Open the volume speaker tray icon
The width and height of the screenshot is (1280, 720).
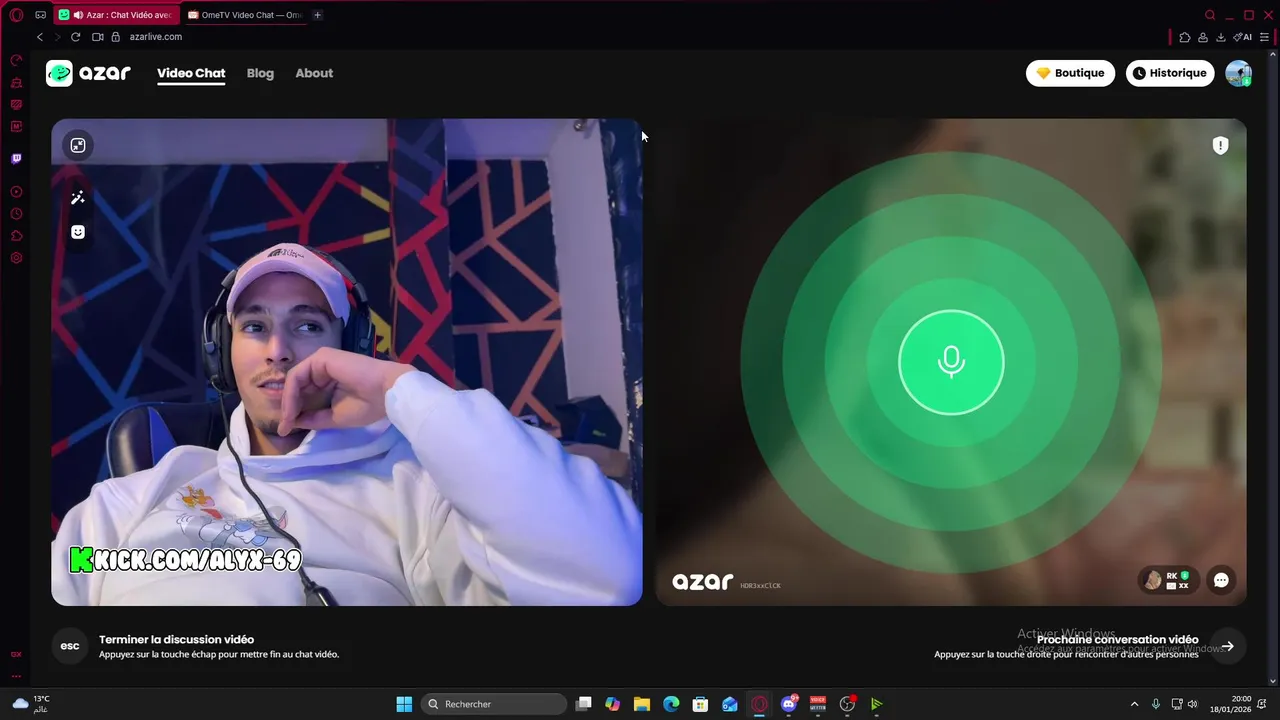point(1192,704)
